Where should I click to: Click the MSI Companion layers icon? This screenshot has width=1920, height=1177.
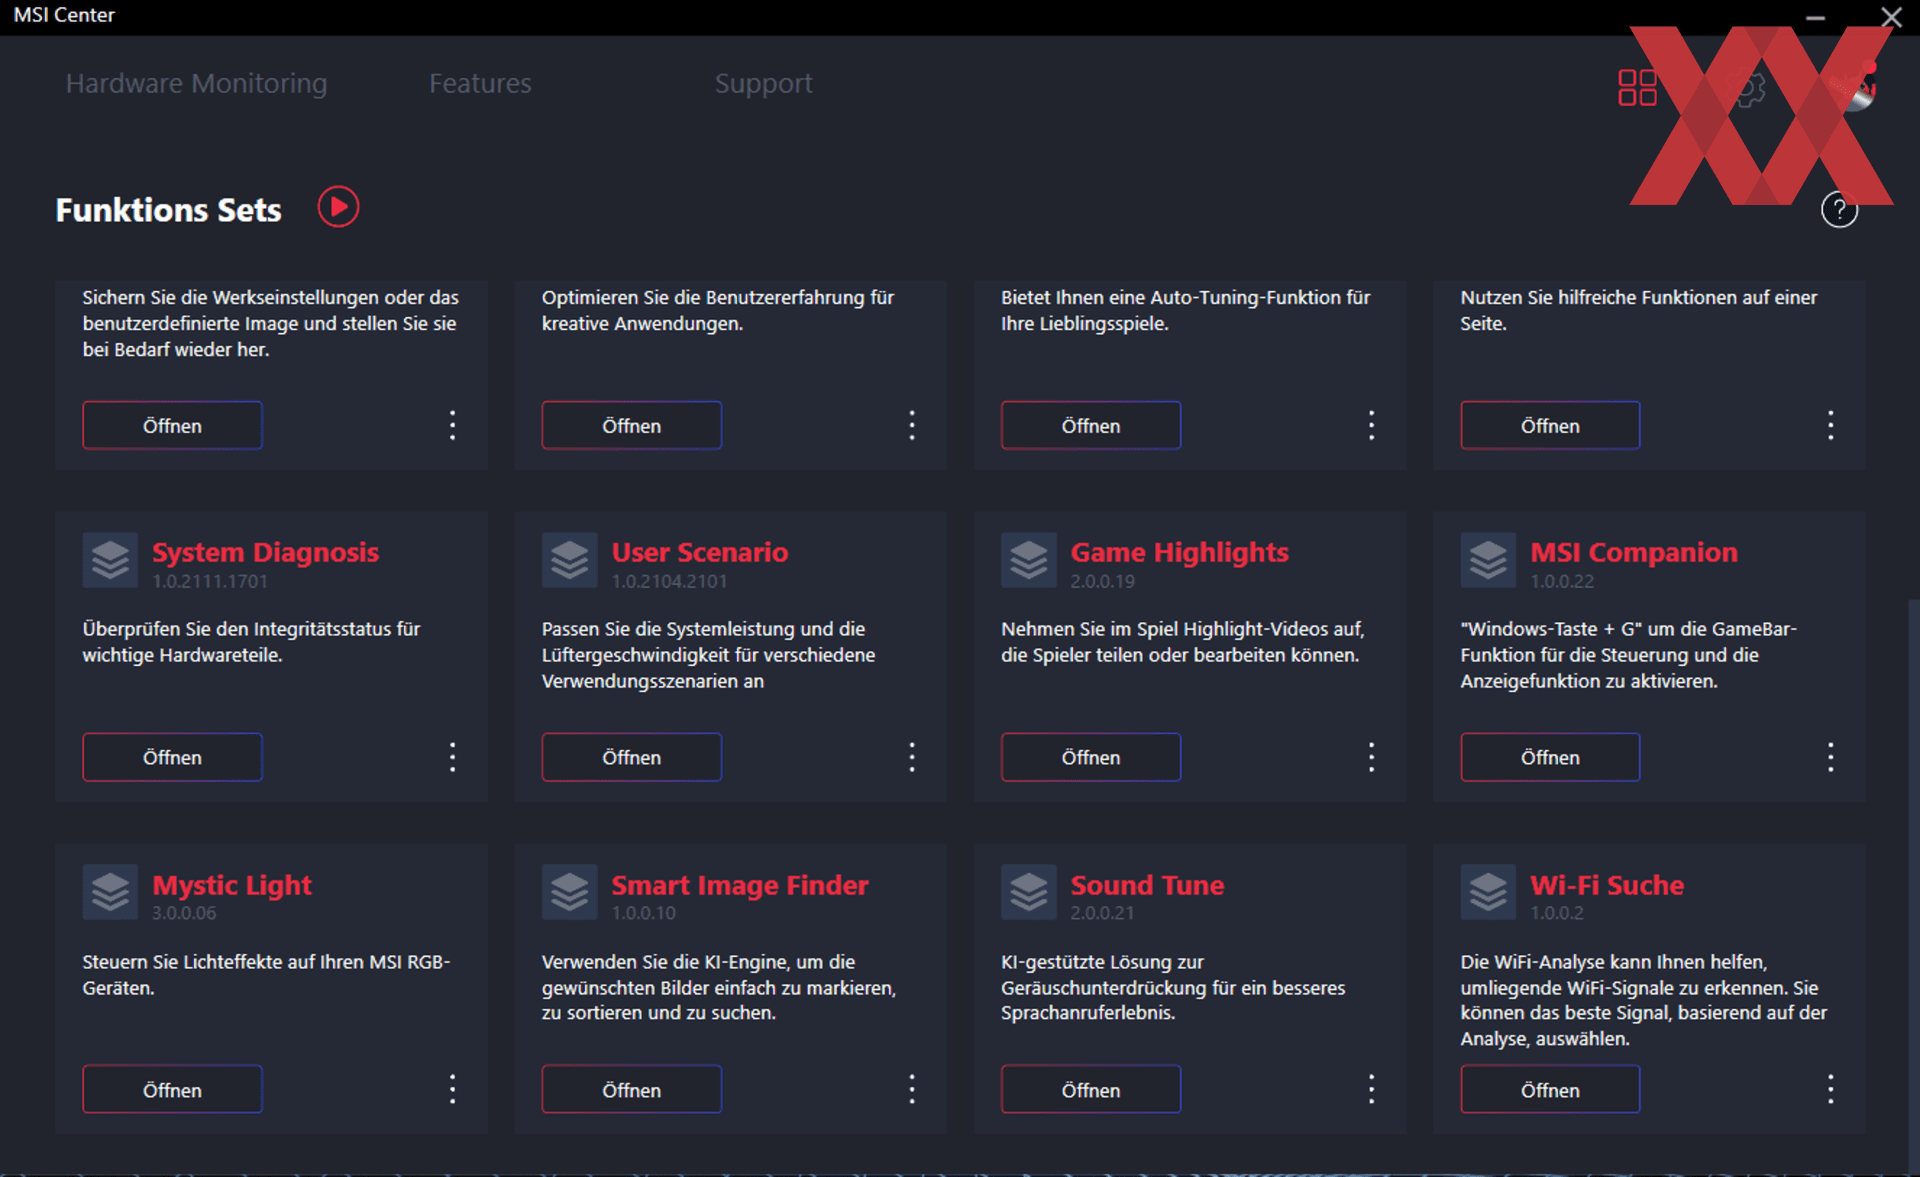(x=1488, y=560)
